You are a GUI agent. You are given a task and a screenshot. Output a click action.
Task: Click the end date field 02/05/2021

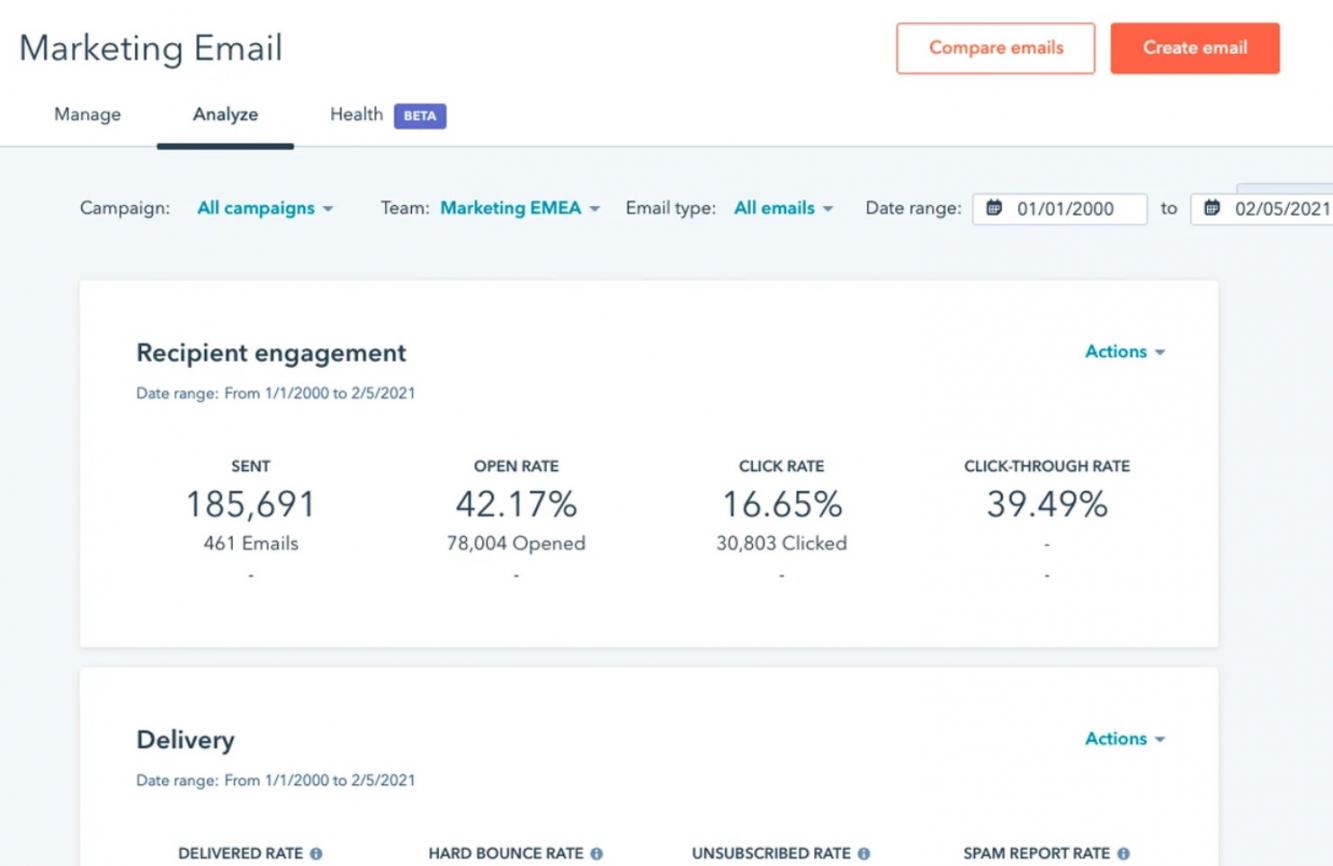(x=1262, y=208)
